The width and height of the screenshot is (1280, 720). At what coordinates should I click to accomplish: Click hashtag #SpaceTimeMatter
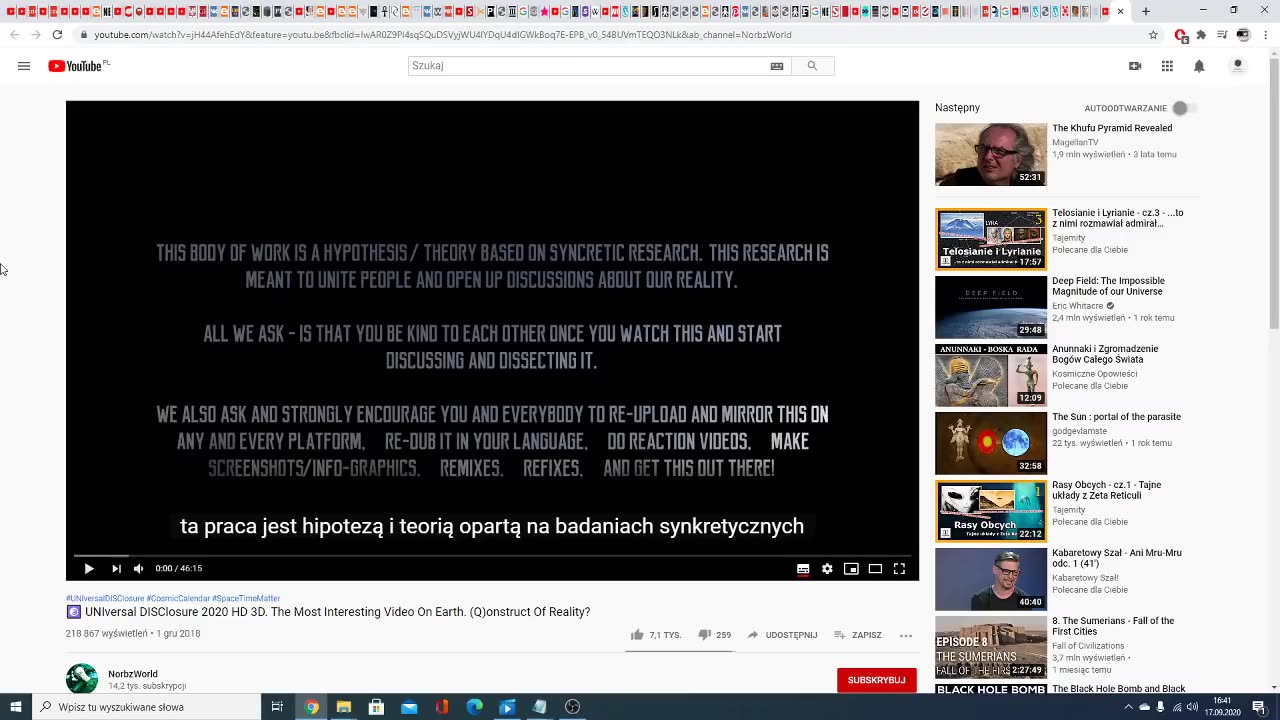coord(246,598)
